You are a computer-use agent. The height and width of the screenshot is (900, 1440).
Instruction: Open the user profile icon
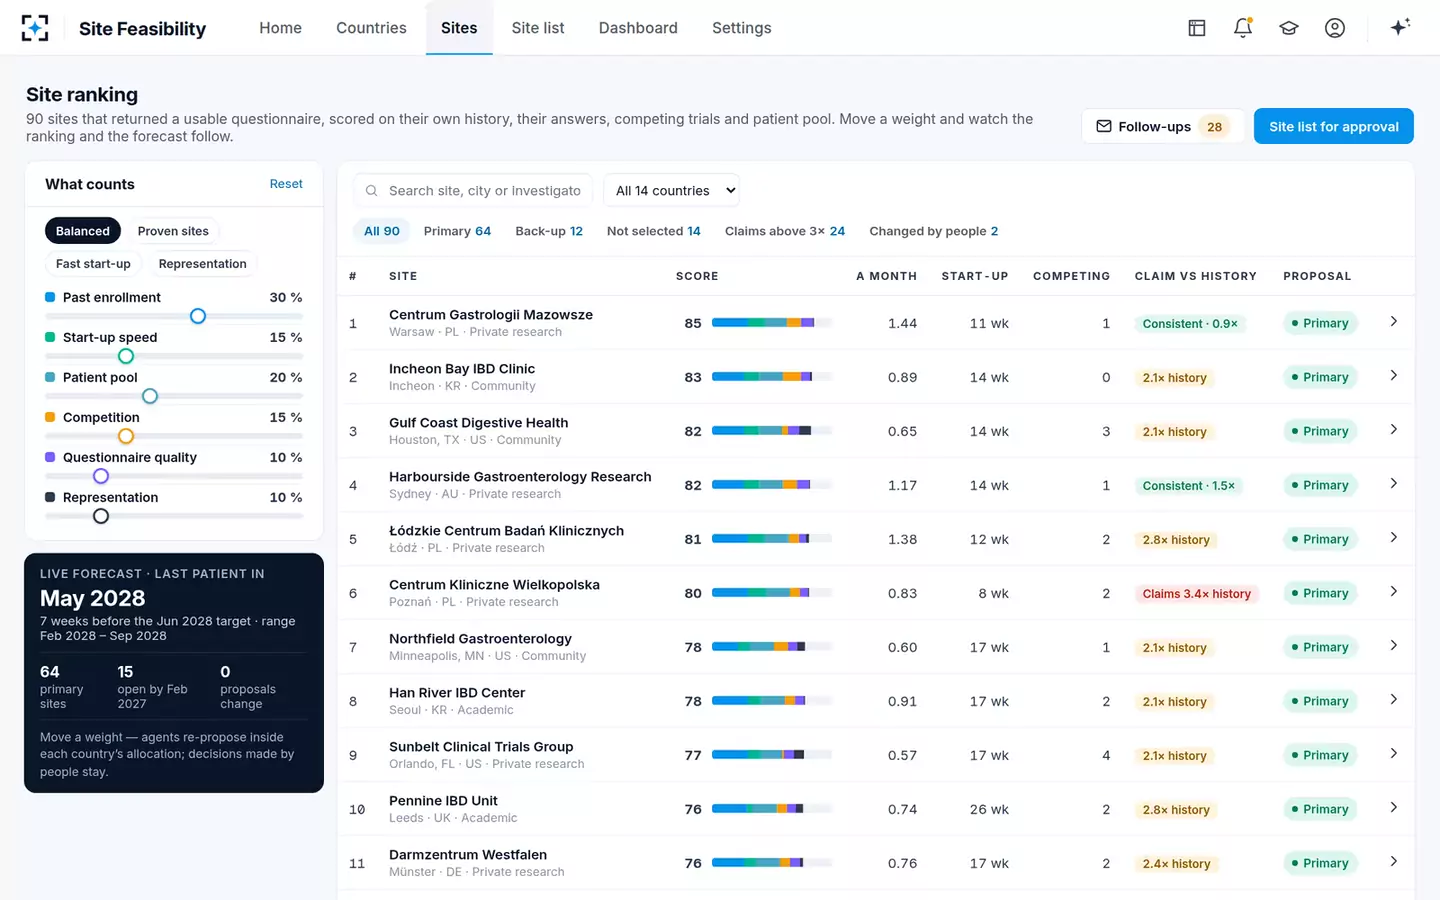(x=1335, y=28)
